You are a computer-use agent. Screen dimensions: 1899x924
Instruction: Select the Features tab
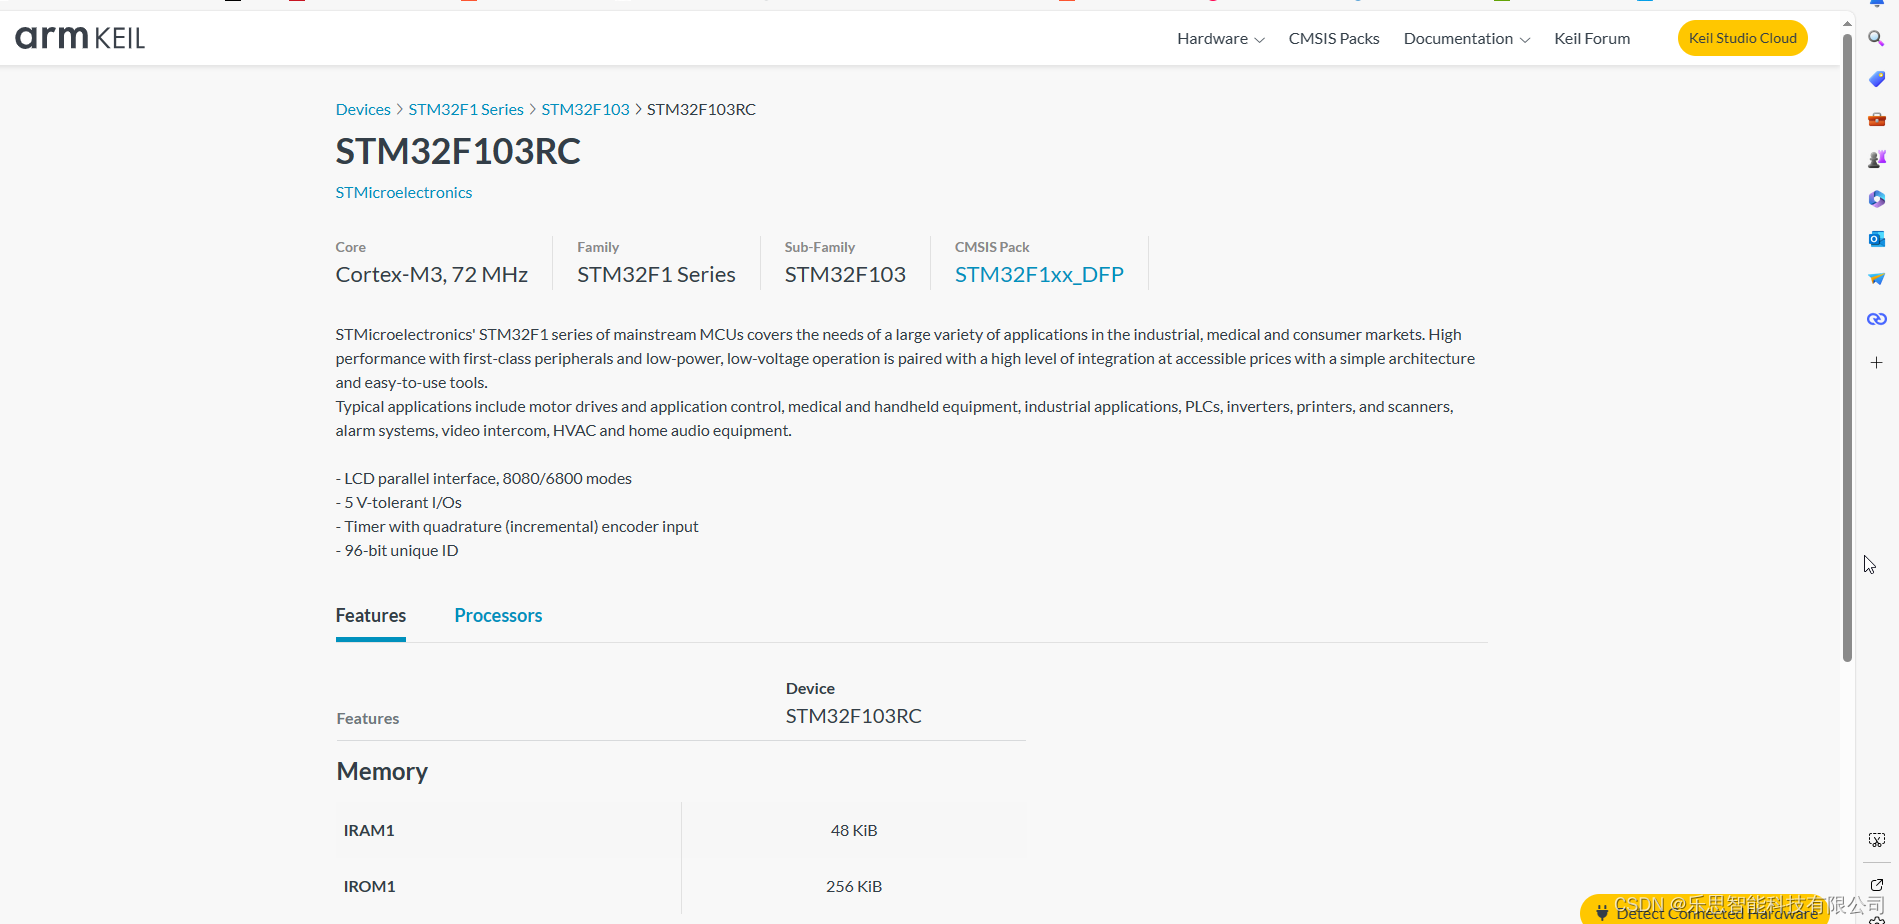370,616
